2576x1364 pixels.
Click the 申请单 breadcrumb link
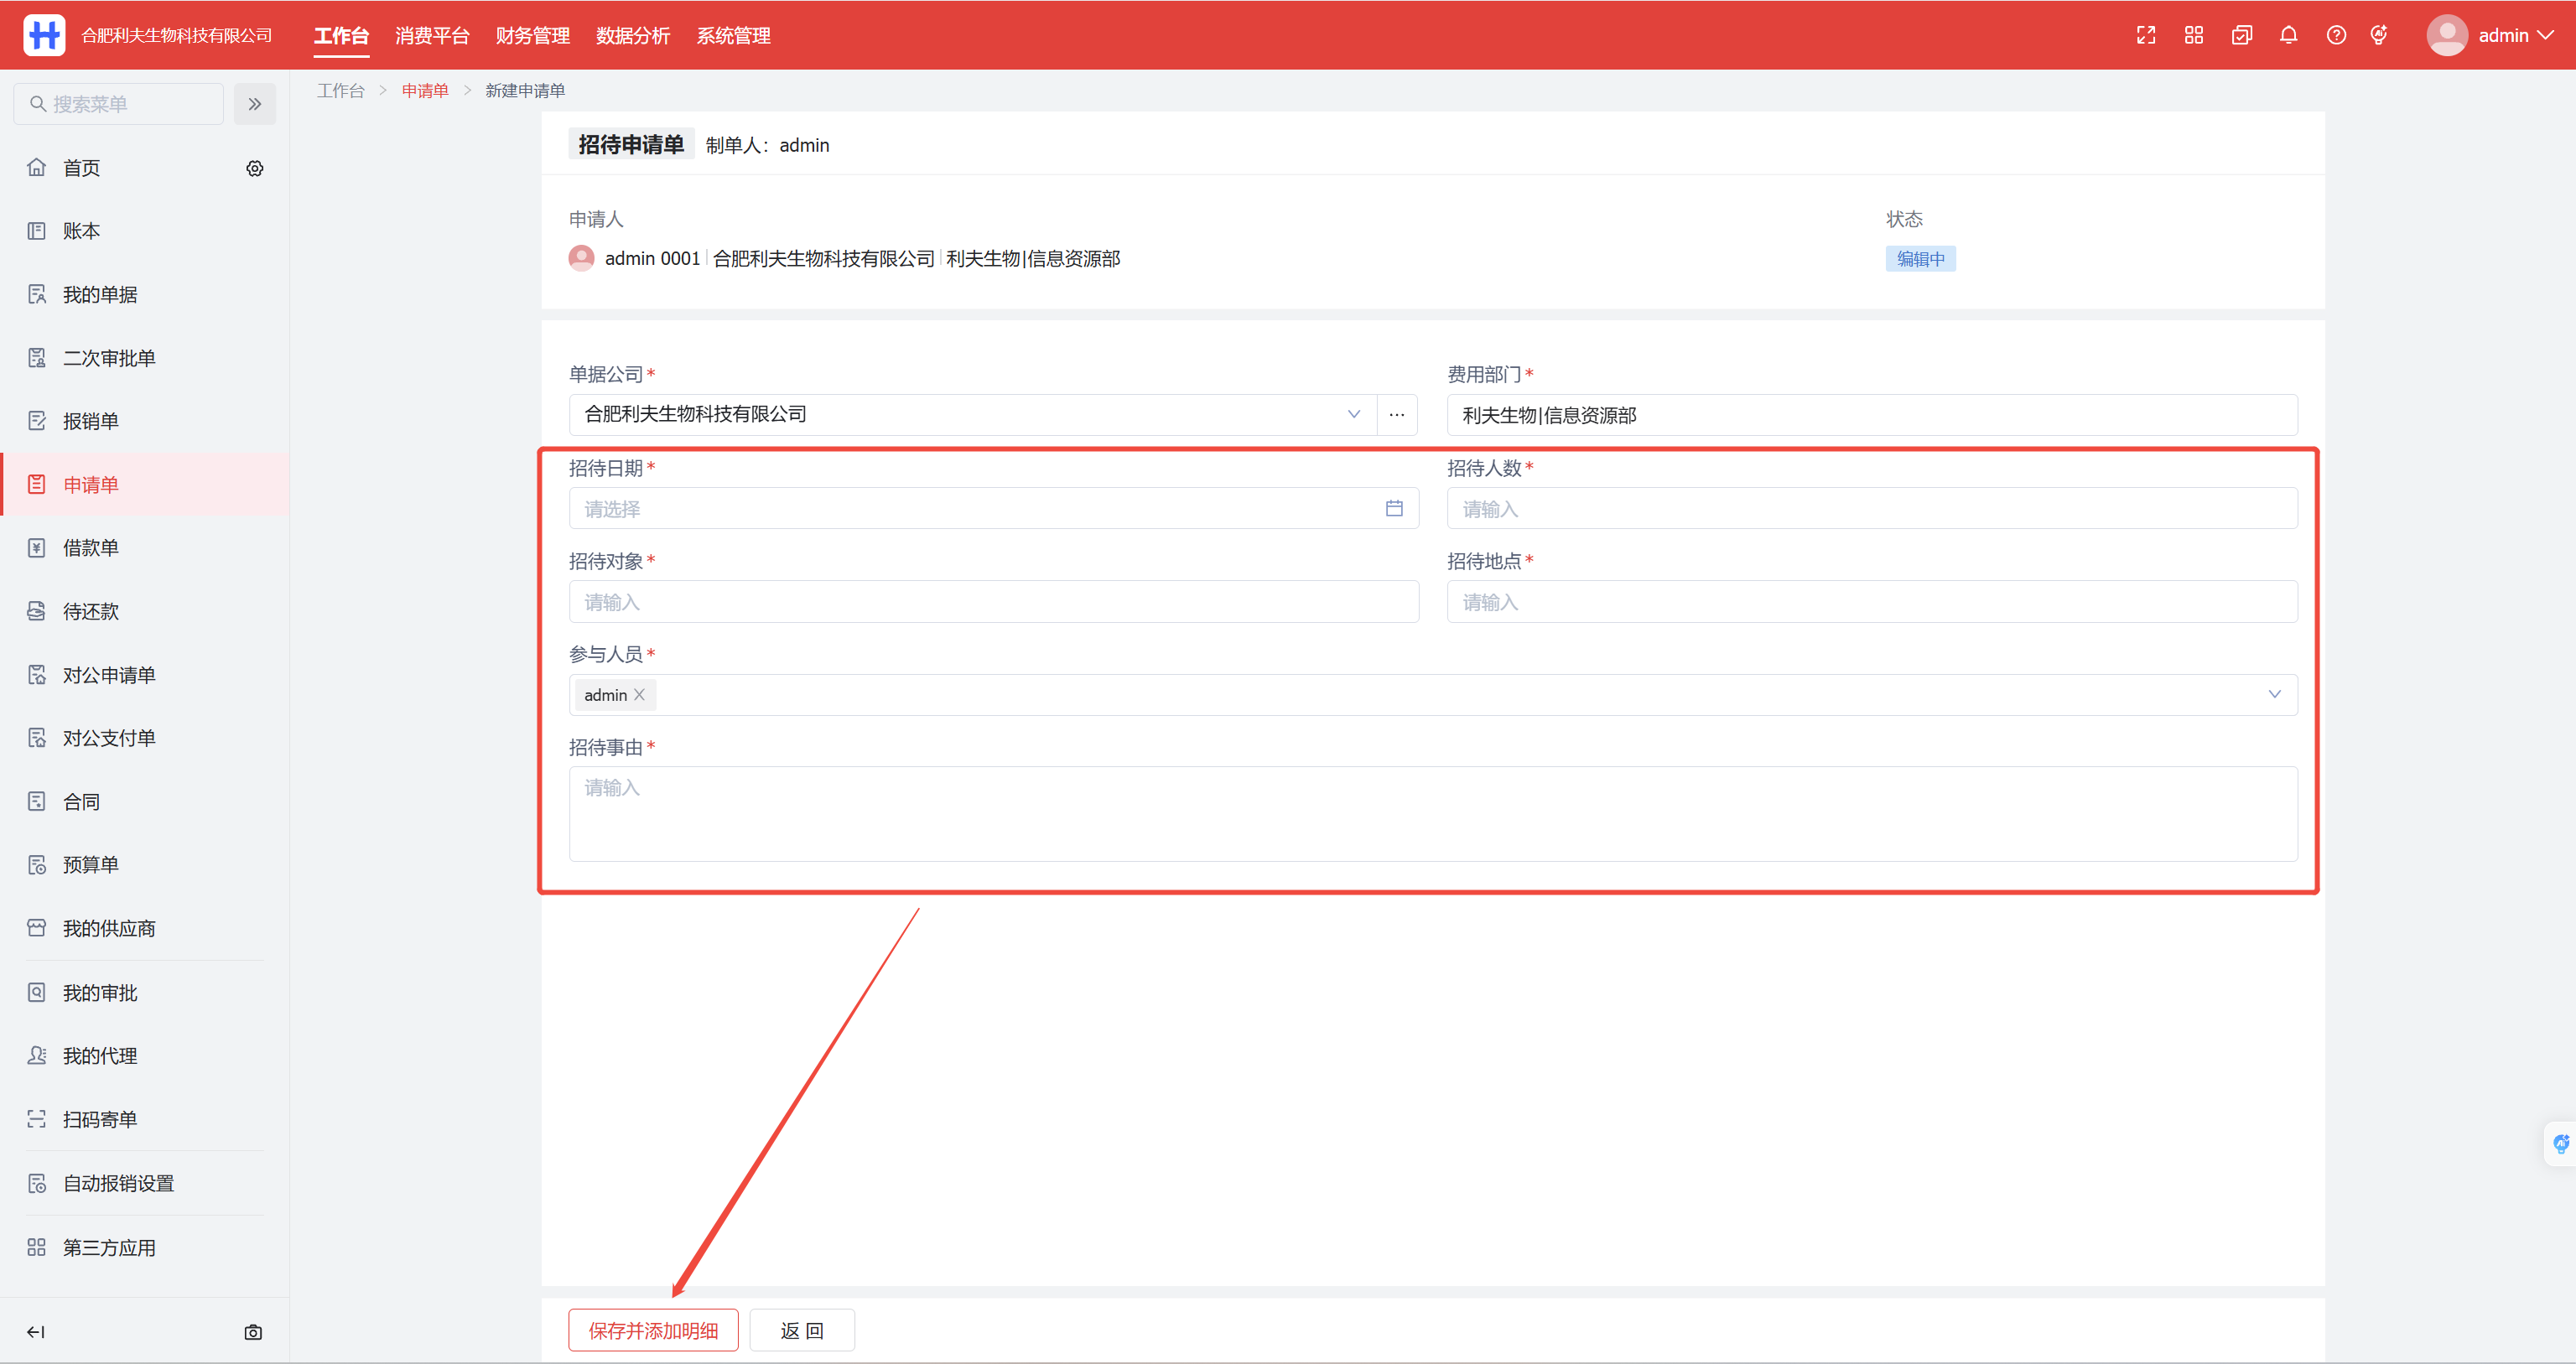click(x=425, y=91)
